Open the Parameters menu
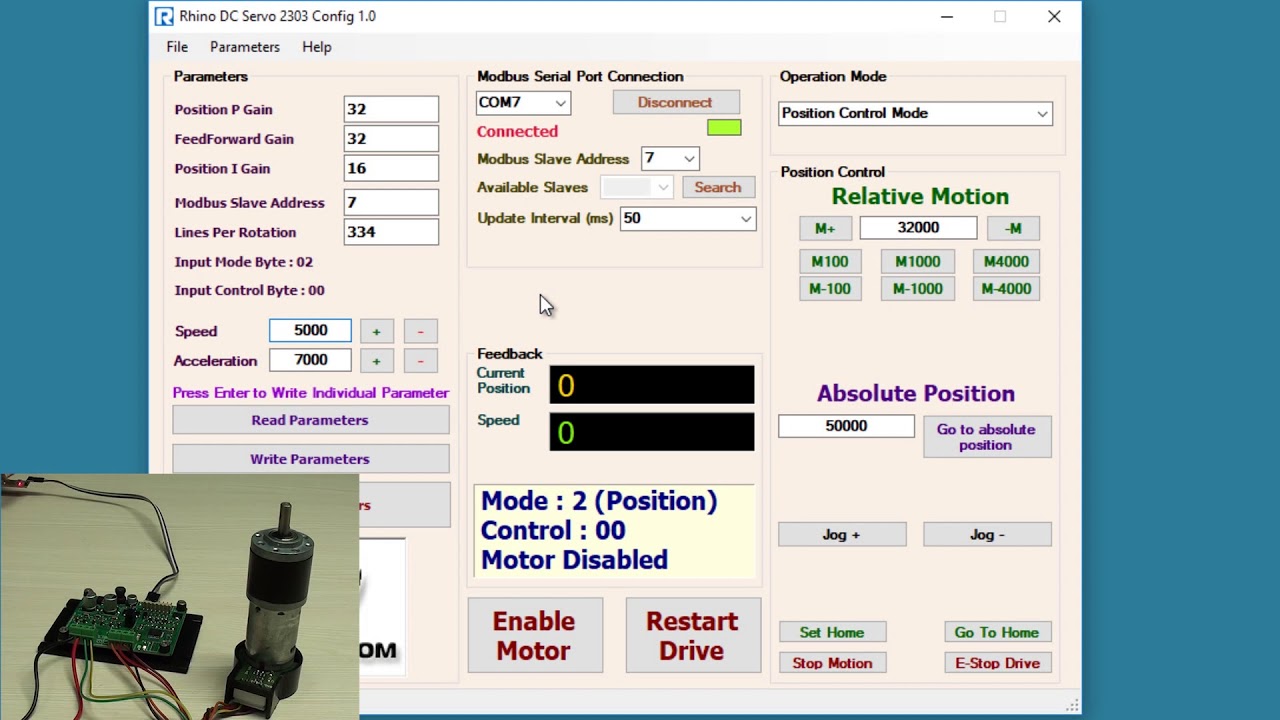The width and height of the screenshot is (1280, 720). point(245,47)
